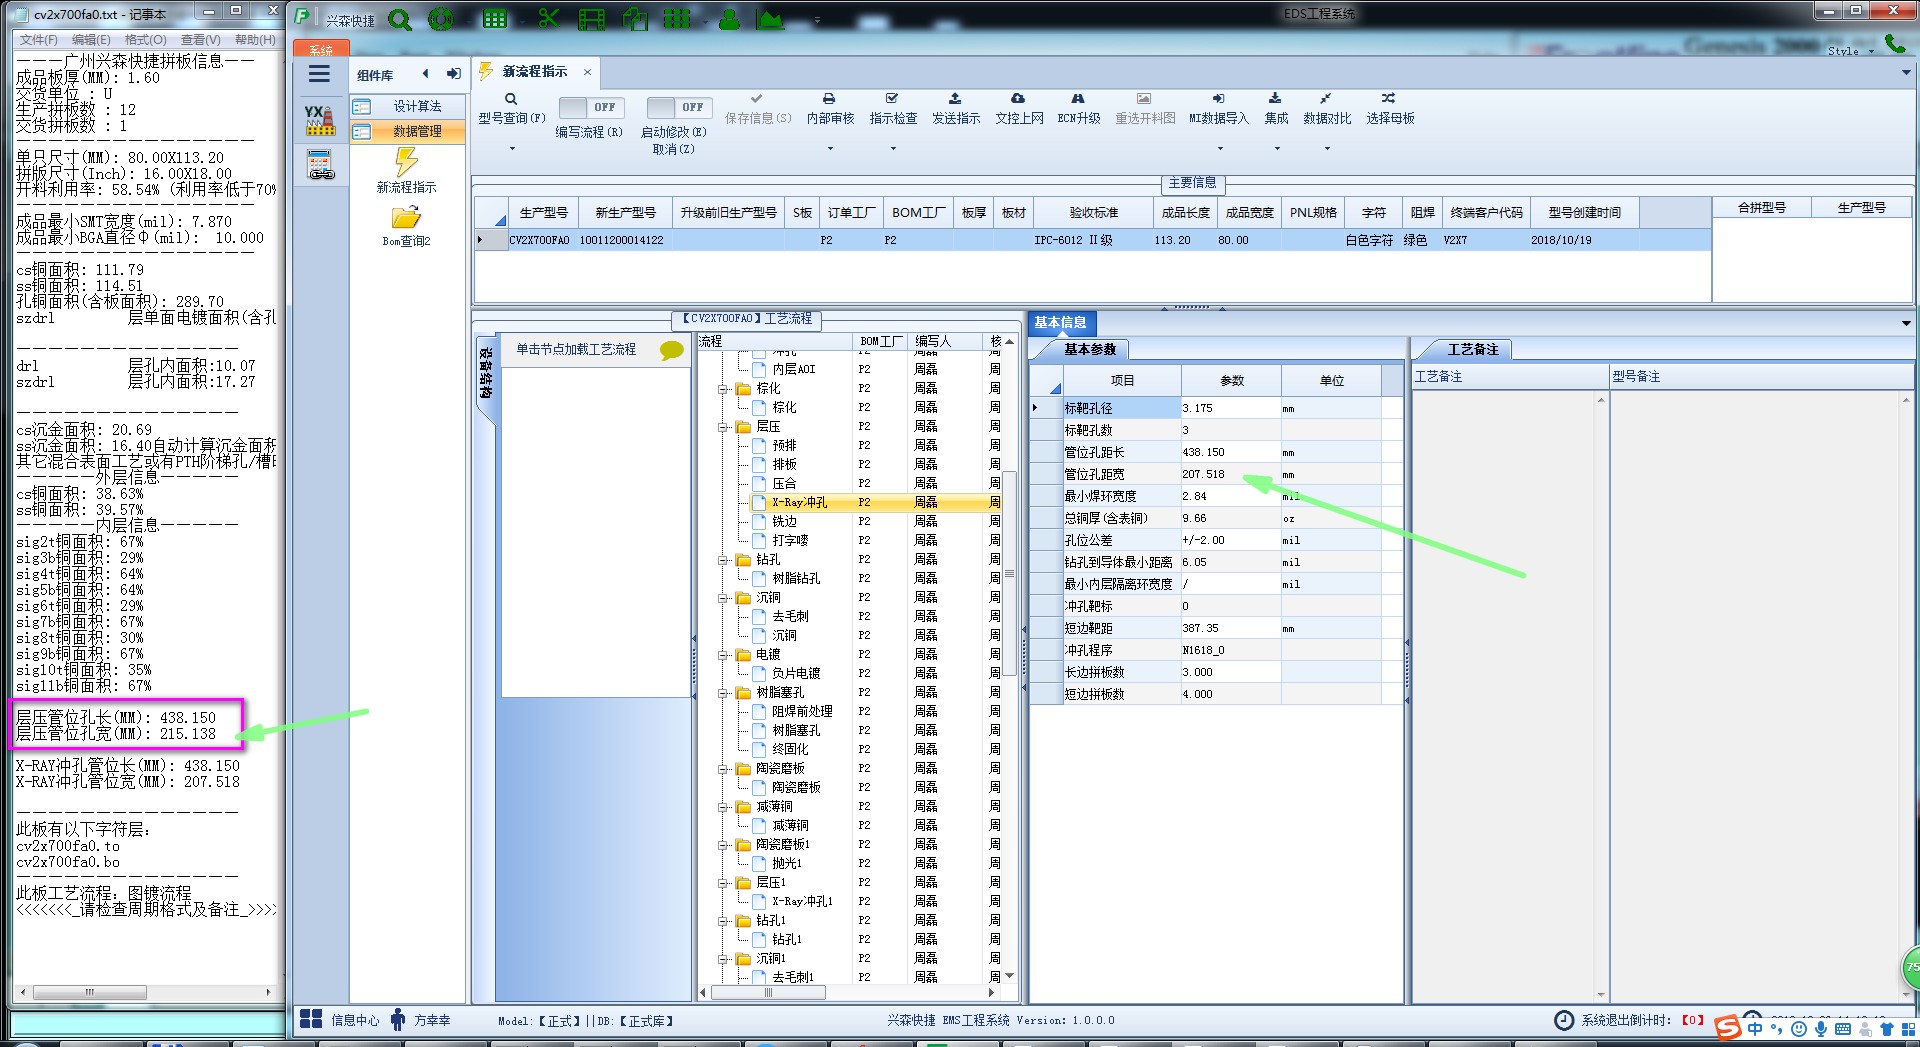Select 数据管理 in component library
Screen dimensions: 1920x1047
[x=407, y=131]
